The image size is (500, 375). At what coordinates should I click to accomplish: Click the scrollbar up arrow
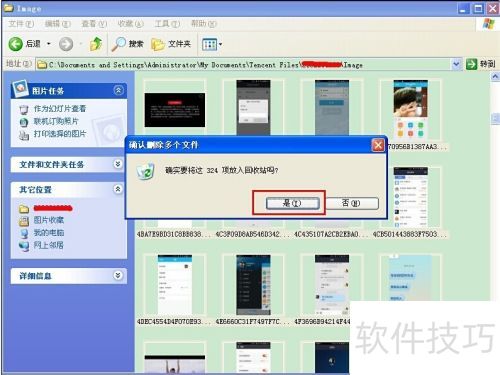[495, 77]
